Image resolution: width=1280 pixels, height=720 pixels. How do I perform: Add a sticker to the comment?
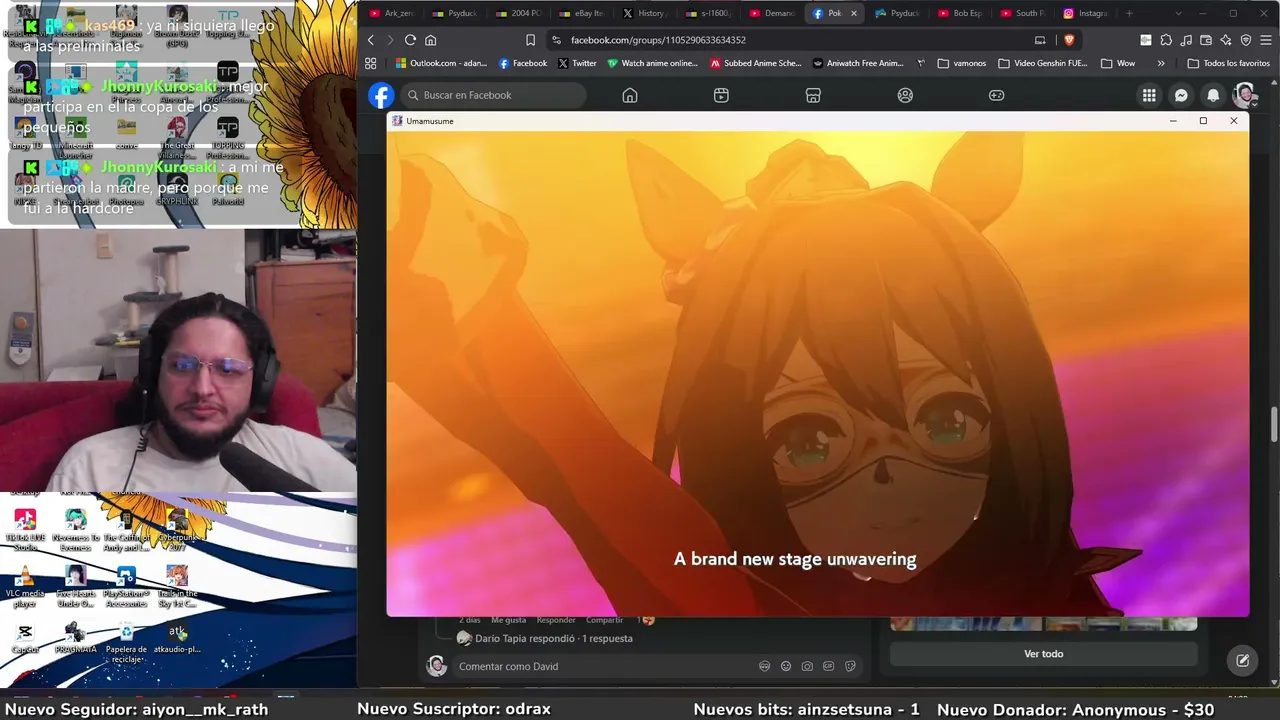click(x=850, y=666)
